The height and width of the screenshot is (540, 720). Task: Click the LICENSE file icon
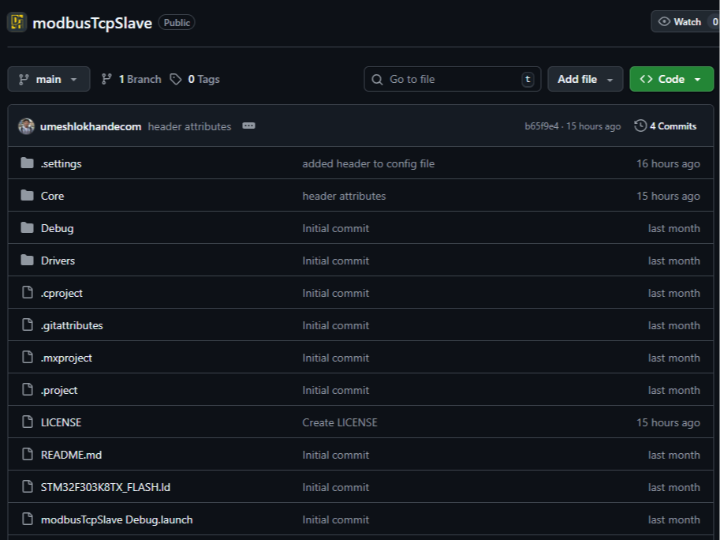[x=27, y=423]
